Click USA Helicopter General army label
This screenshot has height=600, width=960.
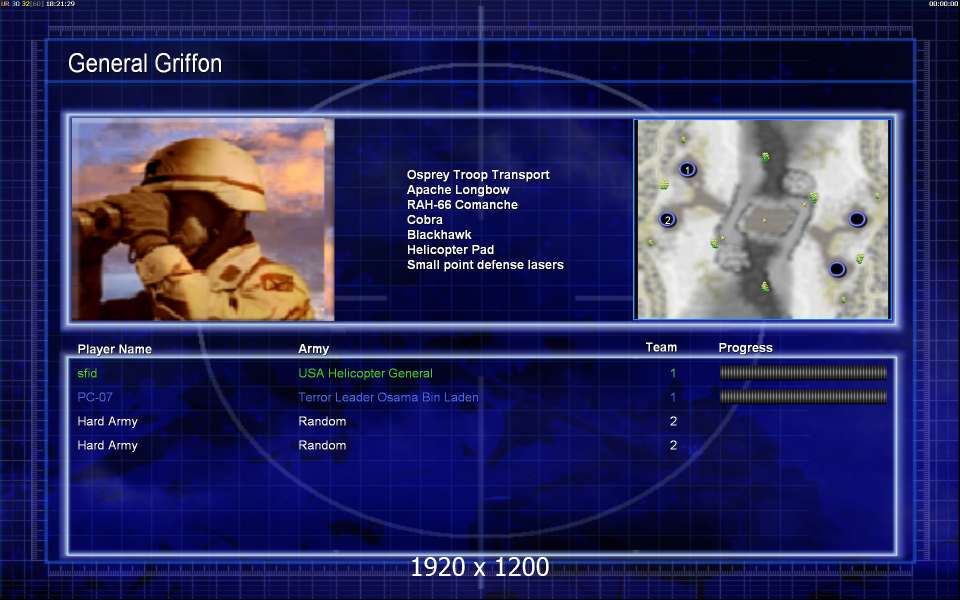tap(366, 373)
